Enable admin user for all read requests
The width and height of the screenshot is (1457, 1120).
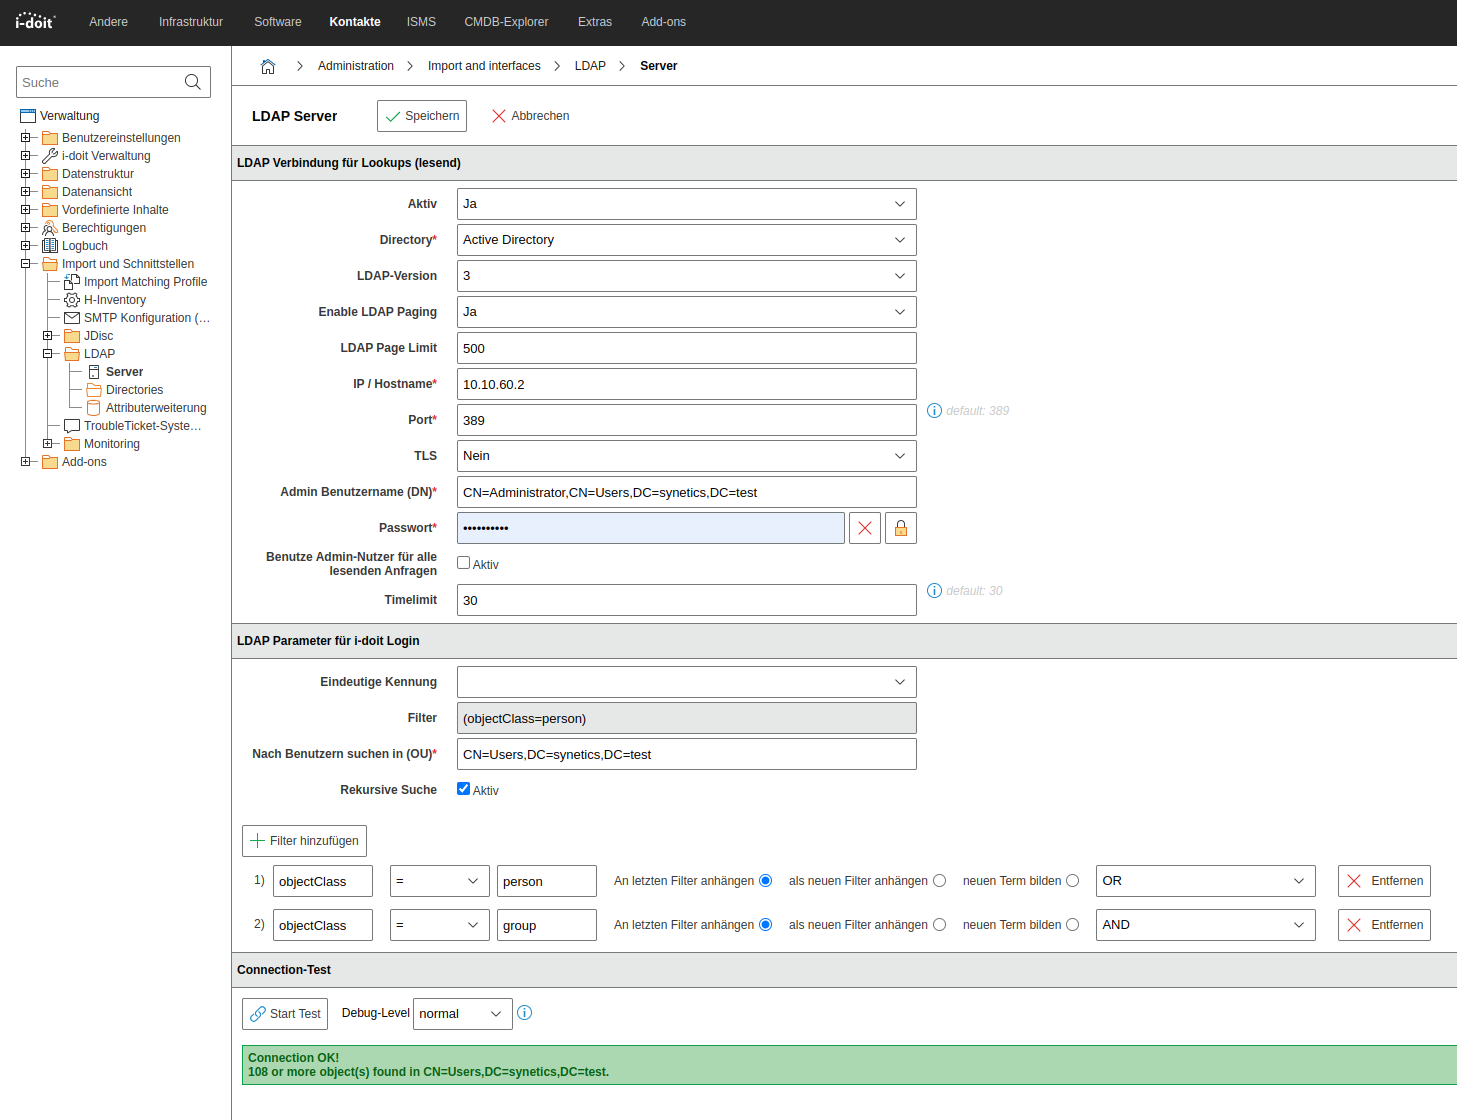pyautogui.click(x=464, y=563)
